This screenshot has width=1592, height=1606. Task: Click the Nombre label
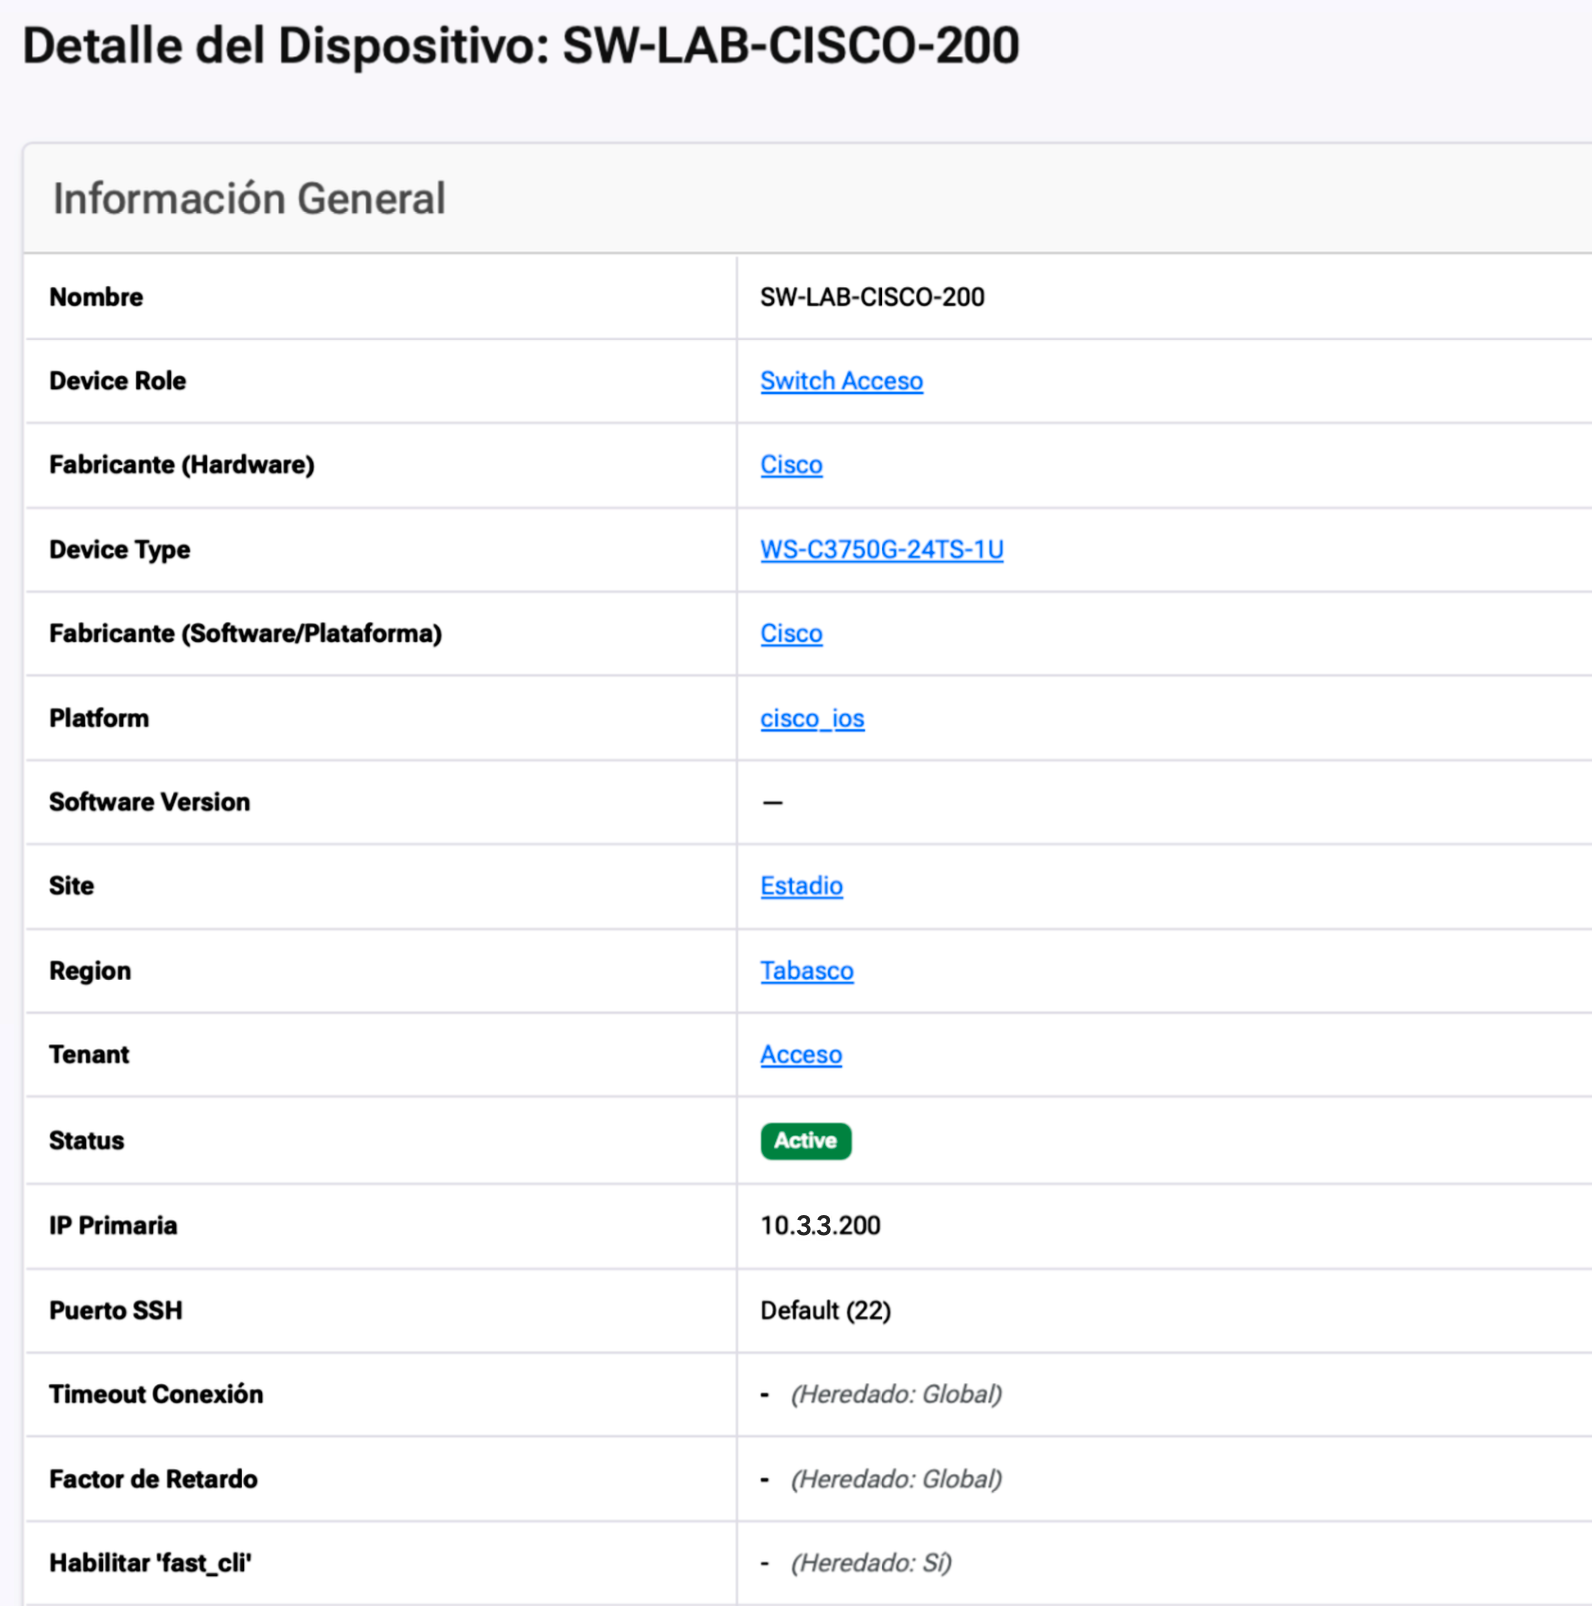click(x=96, y=297)
